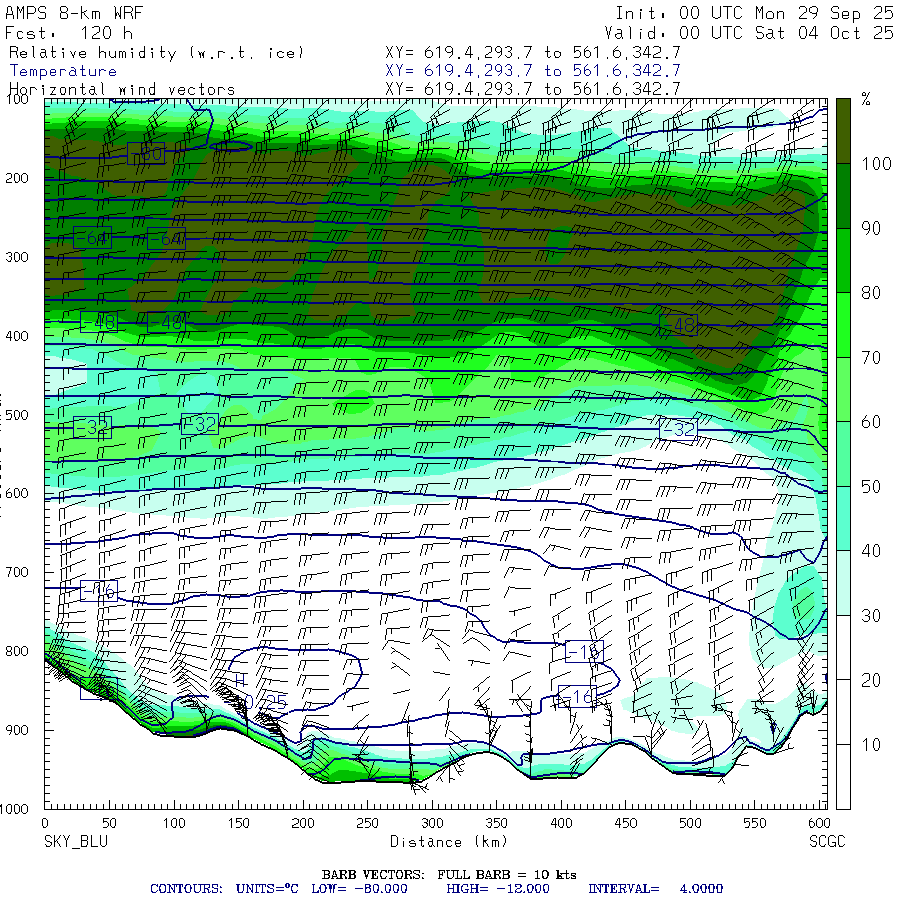The height and width of the screenshot is (900, 900).
Task: Click the 'HIGH= -12.000' contour value
Action: coord(498,889)
